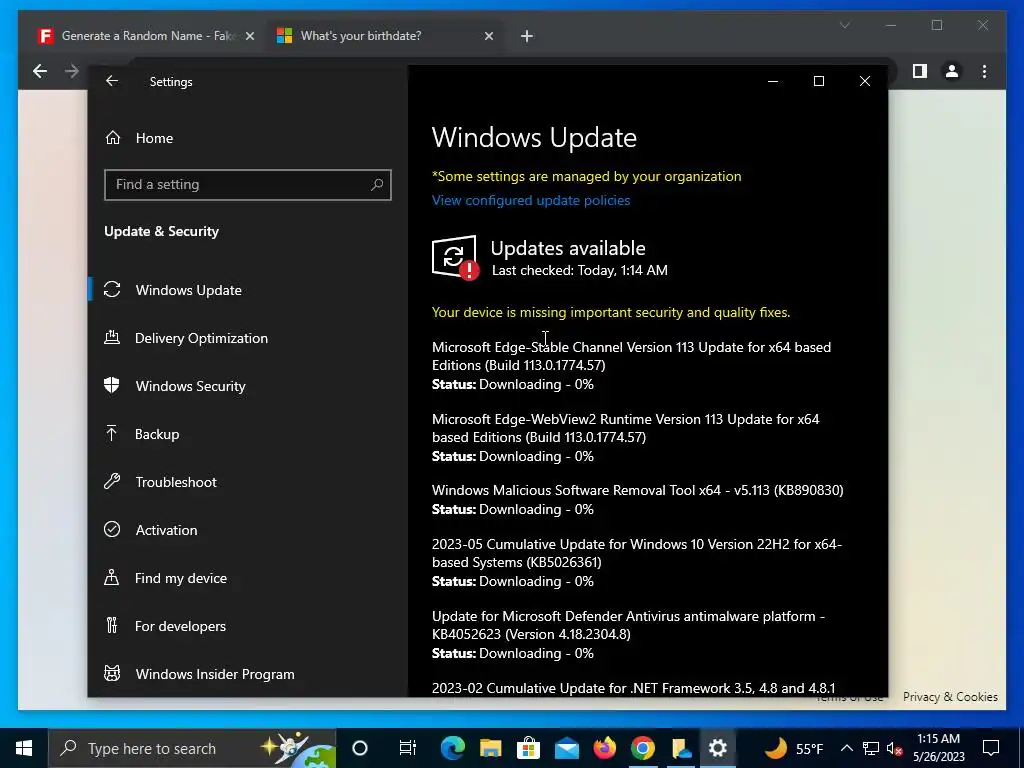Image resolution: width=1024 pixels, height=768 pixels.
Task: Click the Last checked: Today, 1:14 AM text
Action: point(579,270)
